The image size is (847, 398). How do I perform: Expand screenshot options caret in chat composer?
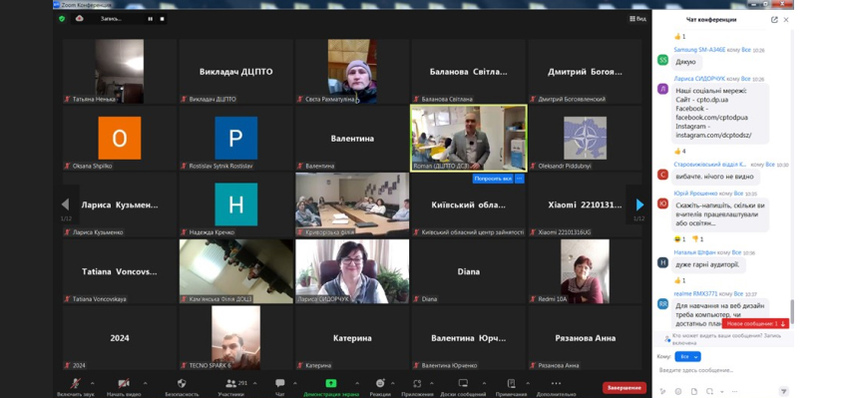click(722, 392)
